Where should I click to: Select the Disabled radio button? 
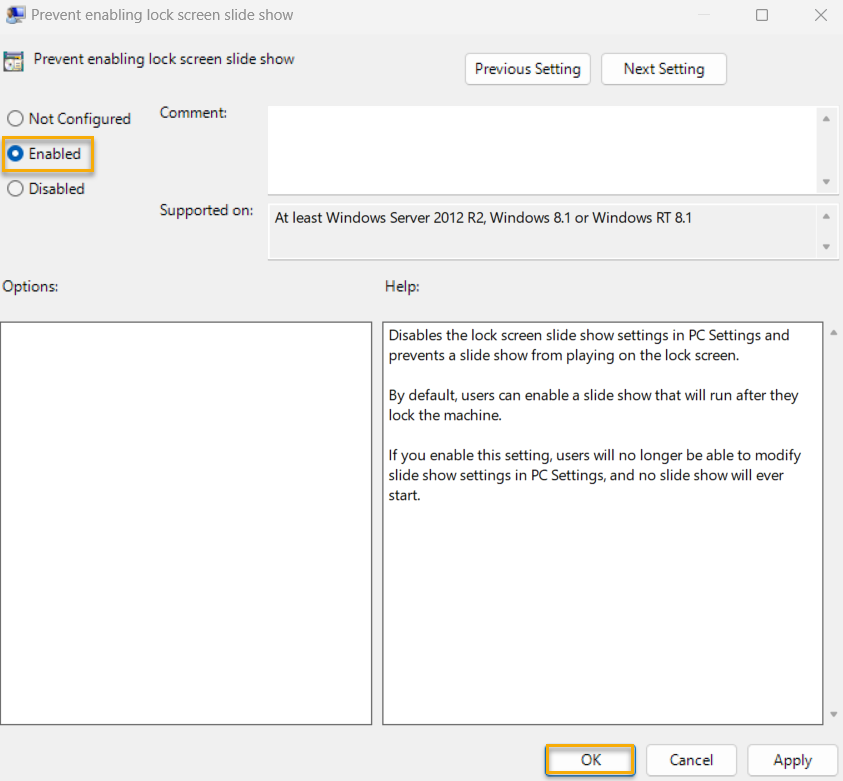click(15, 188)
